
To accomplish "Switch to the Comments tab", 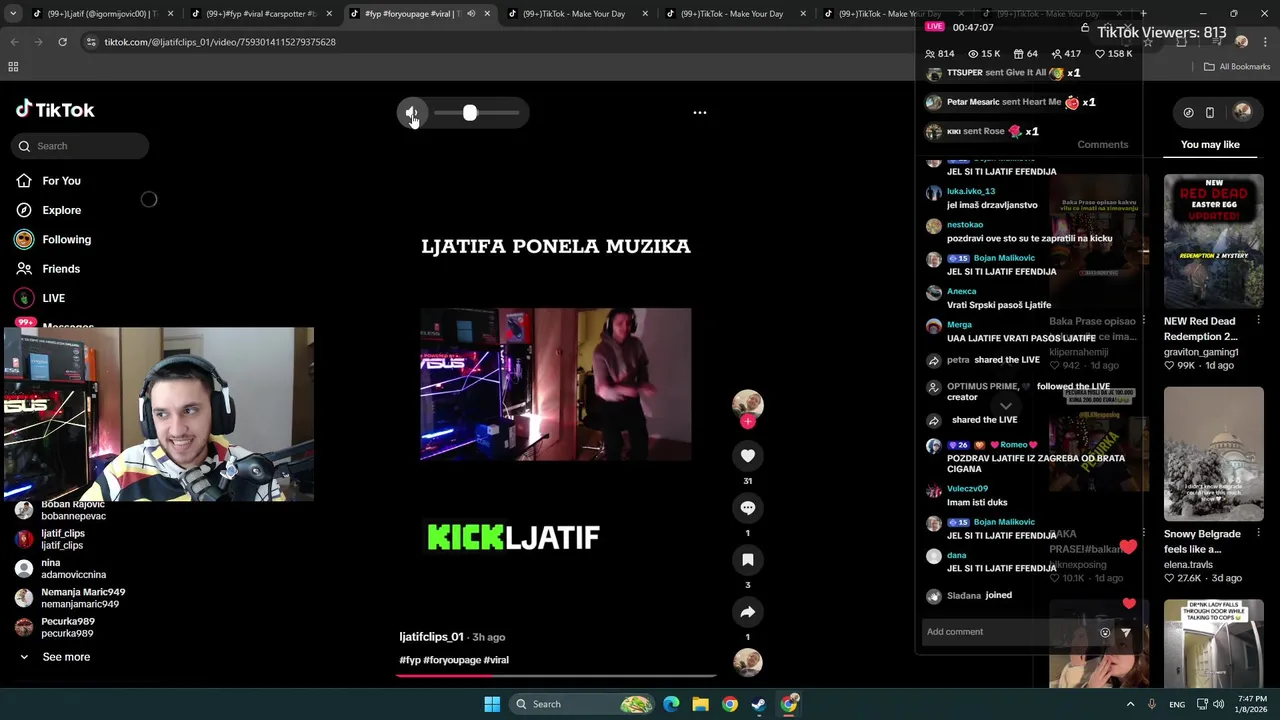I will (1102, 145).
